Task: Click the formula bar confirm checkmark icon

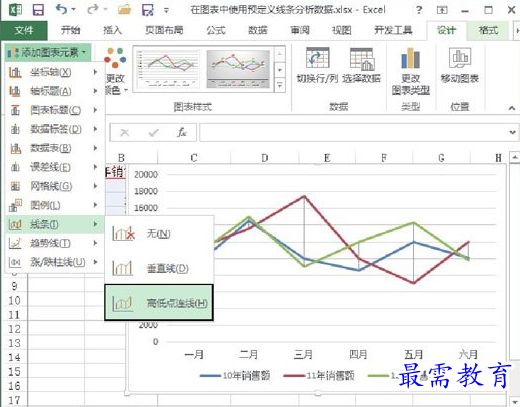Action: point(153,133)
